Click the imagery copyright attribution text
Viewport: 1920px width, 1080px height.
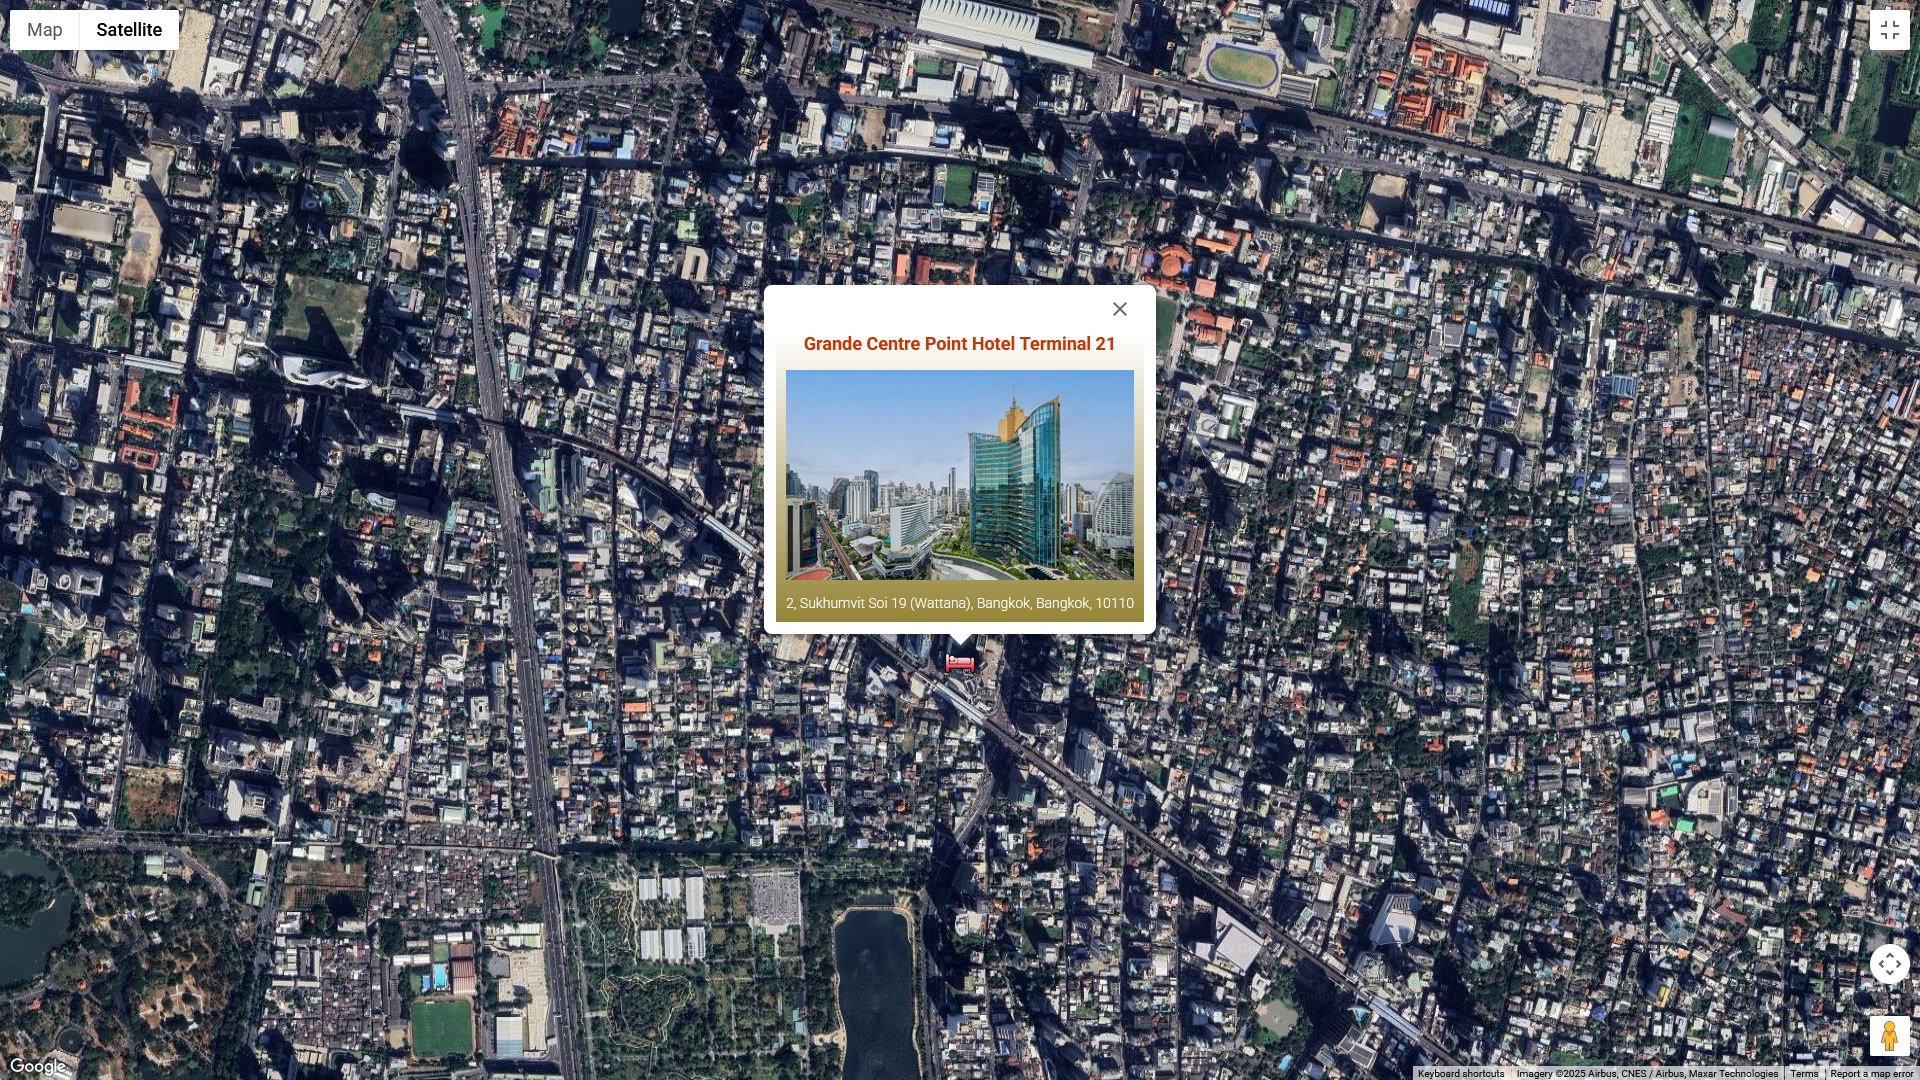pyautogui.click(x=1647, y=1073)
